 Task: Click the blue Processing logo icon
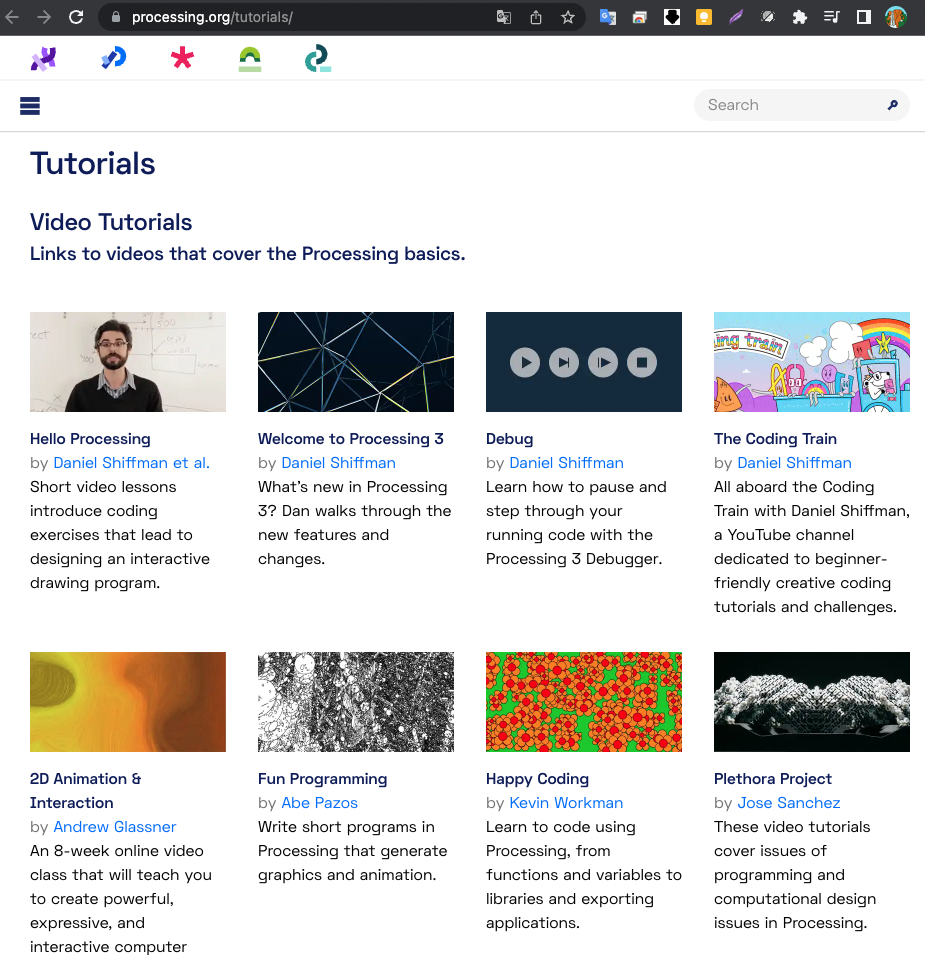(x=113, y=58)
